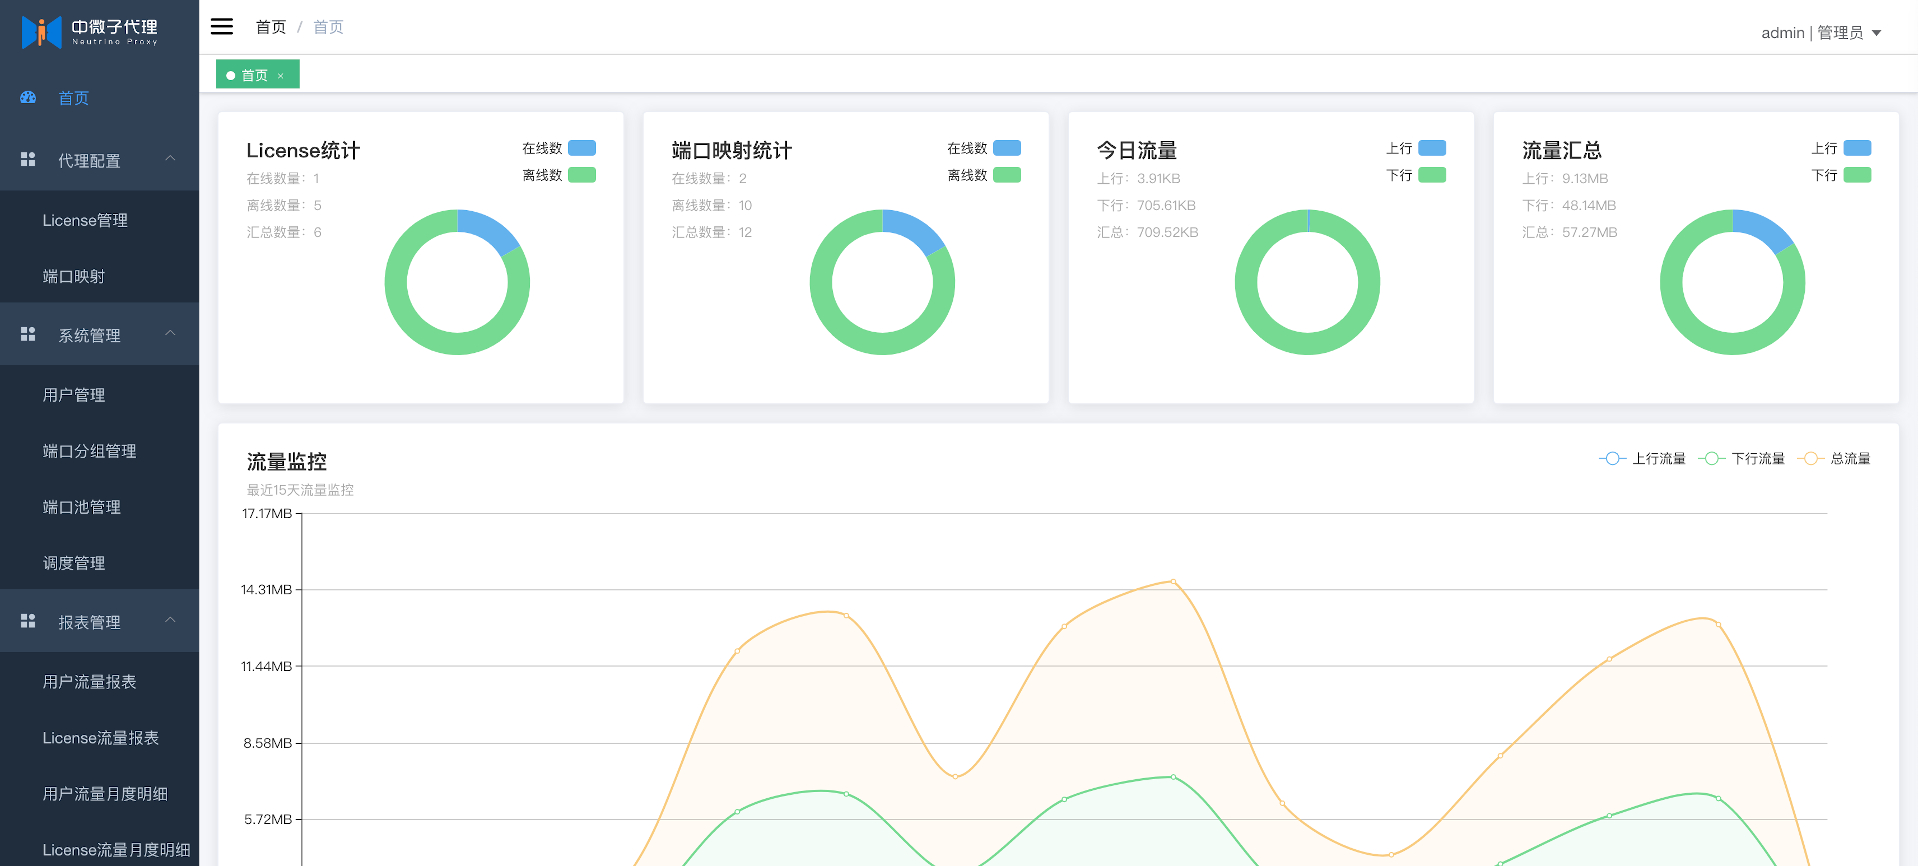Toggle 下行 green swatch in 流量汇总
1918x866 pixels.
tap(1857, 175)
